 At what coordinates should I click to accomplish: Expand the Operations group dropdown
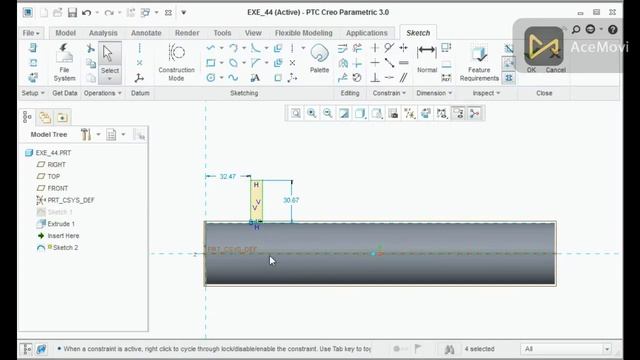(102, 93)
